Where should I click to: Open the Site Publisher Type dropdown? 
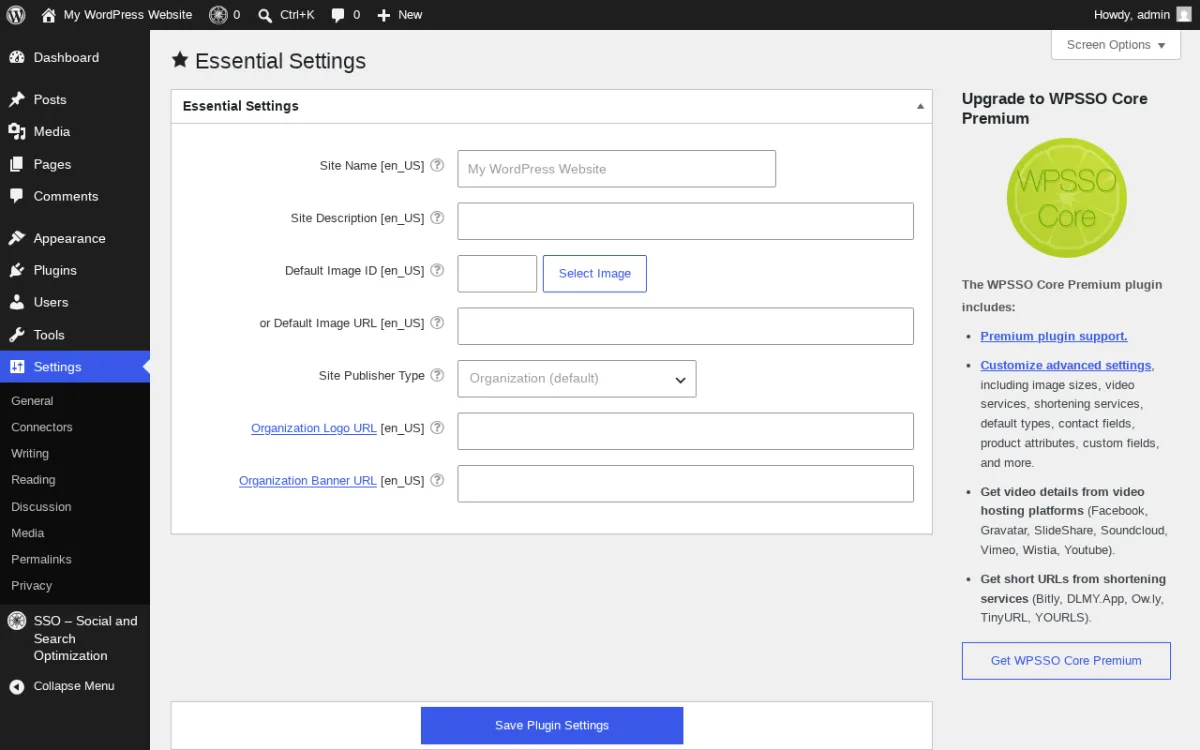(577, 379)
